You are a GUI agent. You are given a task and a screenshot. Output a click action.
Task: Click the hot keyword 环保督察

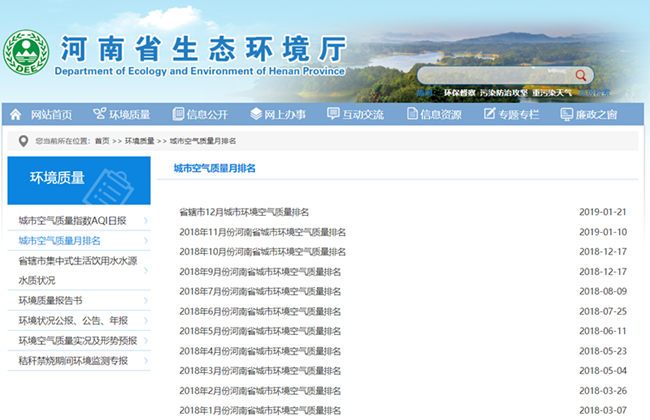click(459, 93)
